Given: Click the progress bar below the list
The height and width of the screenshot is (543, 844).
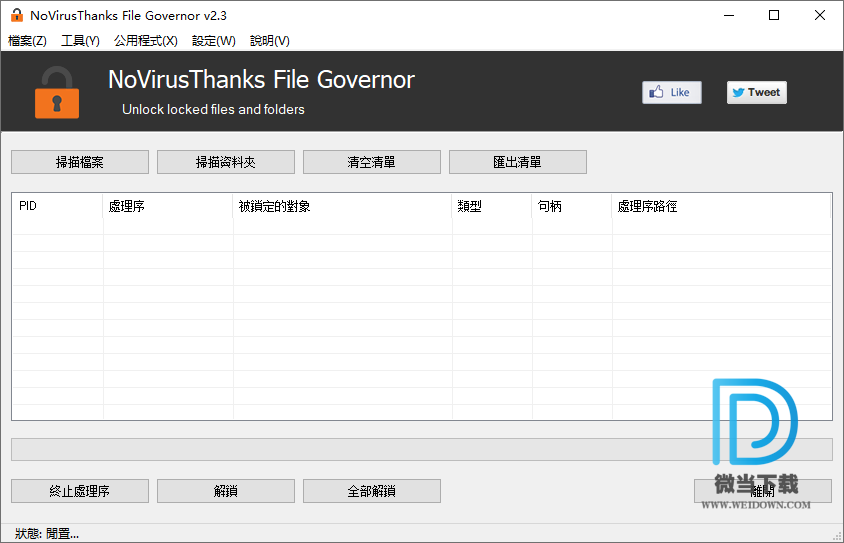Looking at the screenshot, I should (x=421, y=449).
